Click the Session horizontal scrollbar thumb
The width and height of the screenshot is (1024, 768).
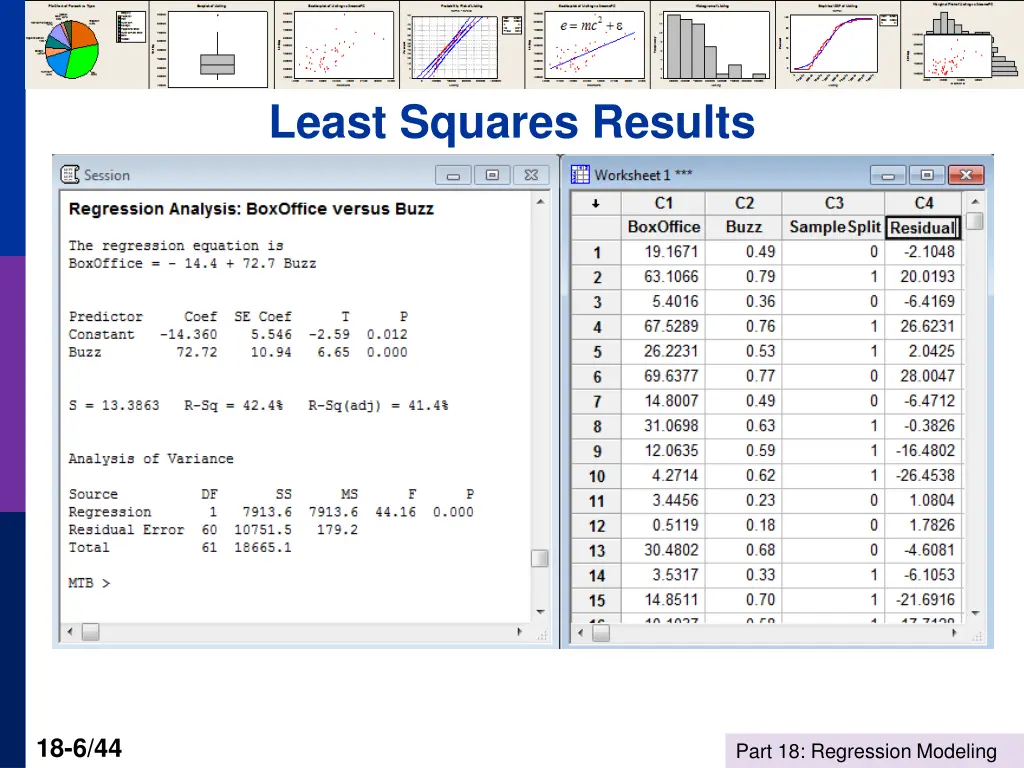tap(91, 632)
